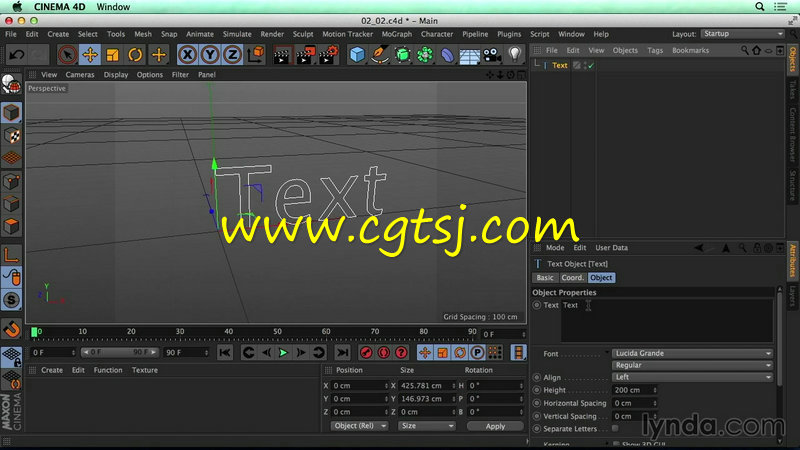Screen dimensions: 800x450
Task: Switch to Texture mode checkered cube
Action: pos(11,136)
